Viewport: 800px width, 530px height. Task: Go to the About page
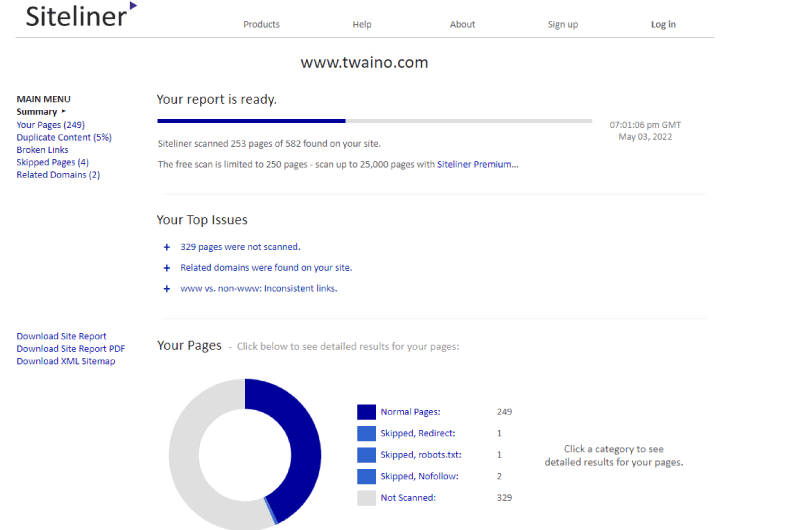pyautogui.click(x=462, y=24)
